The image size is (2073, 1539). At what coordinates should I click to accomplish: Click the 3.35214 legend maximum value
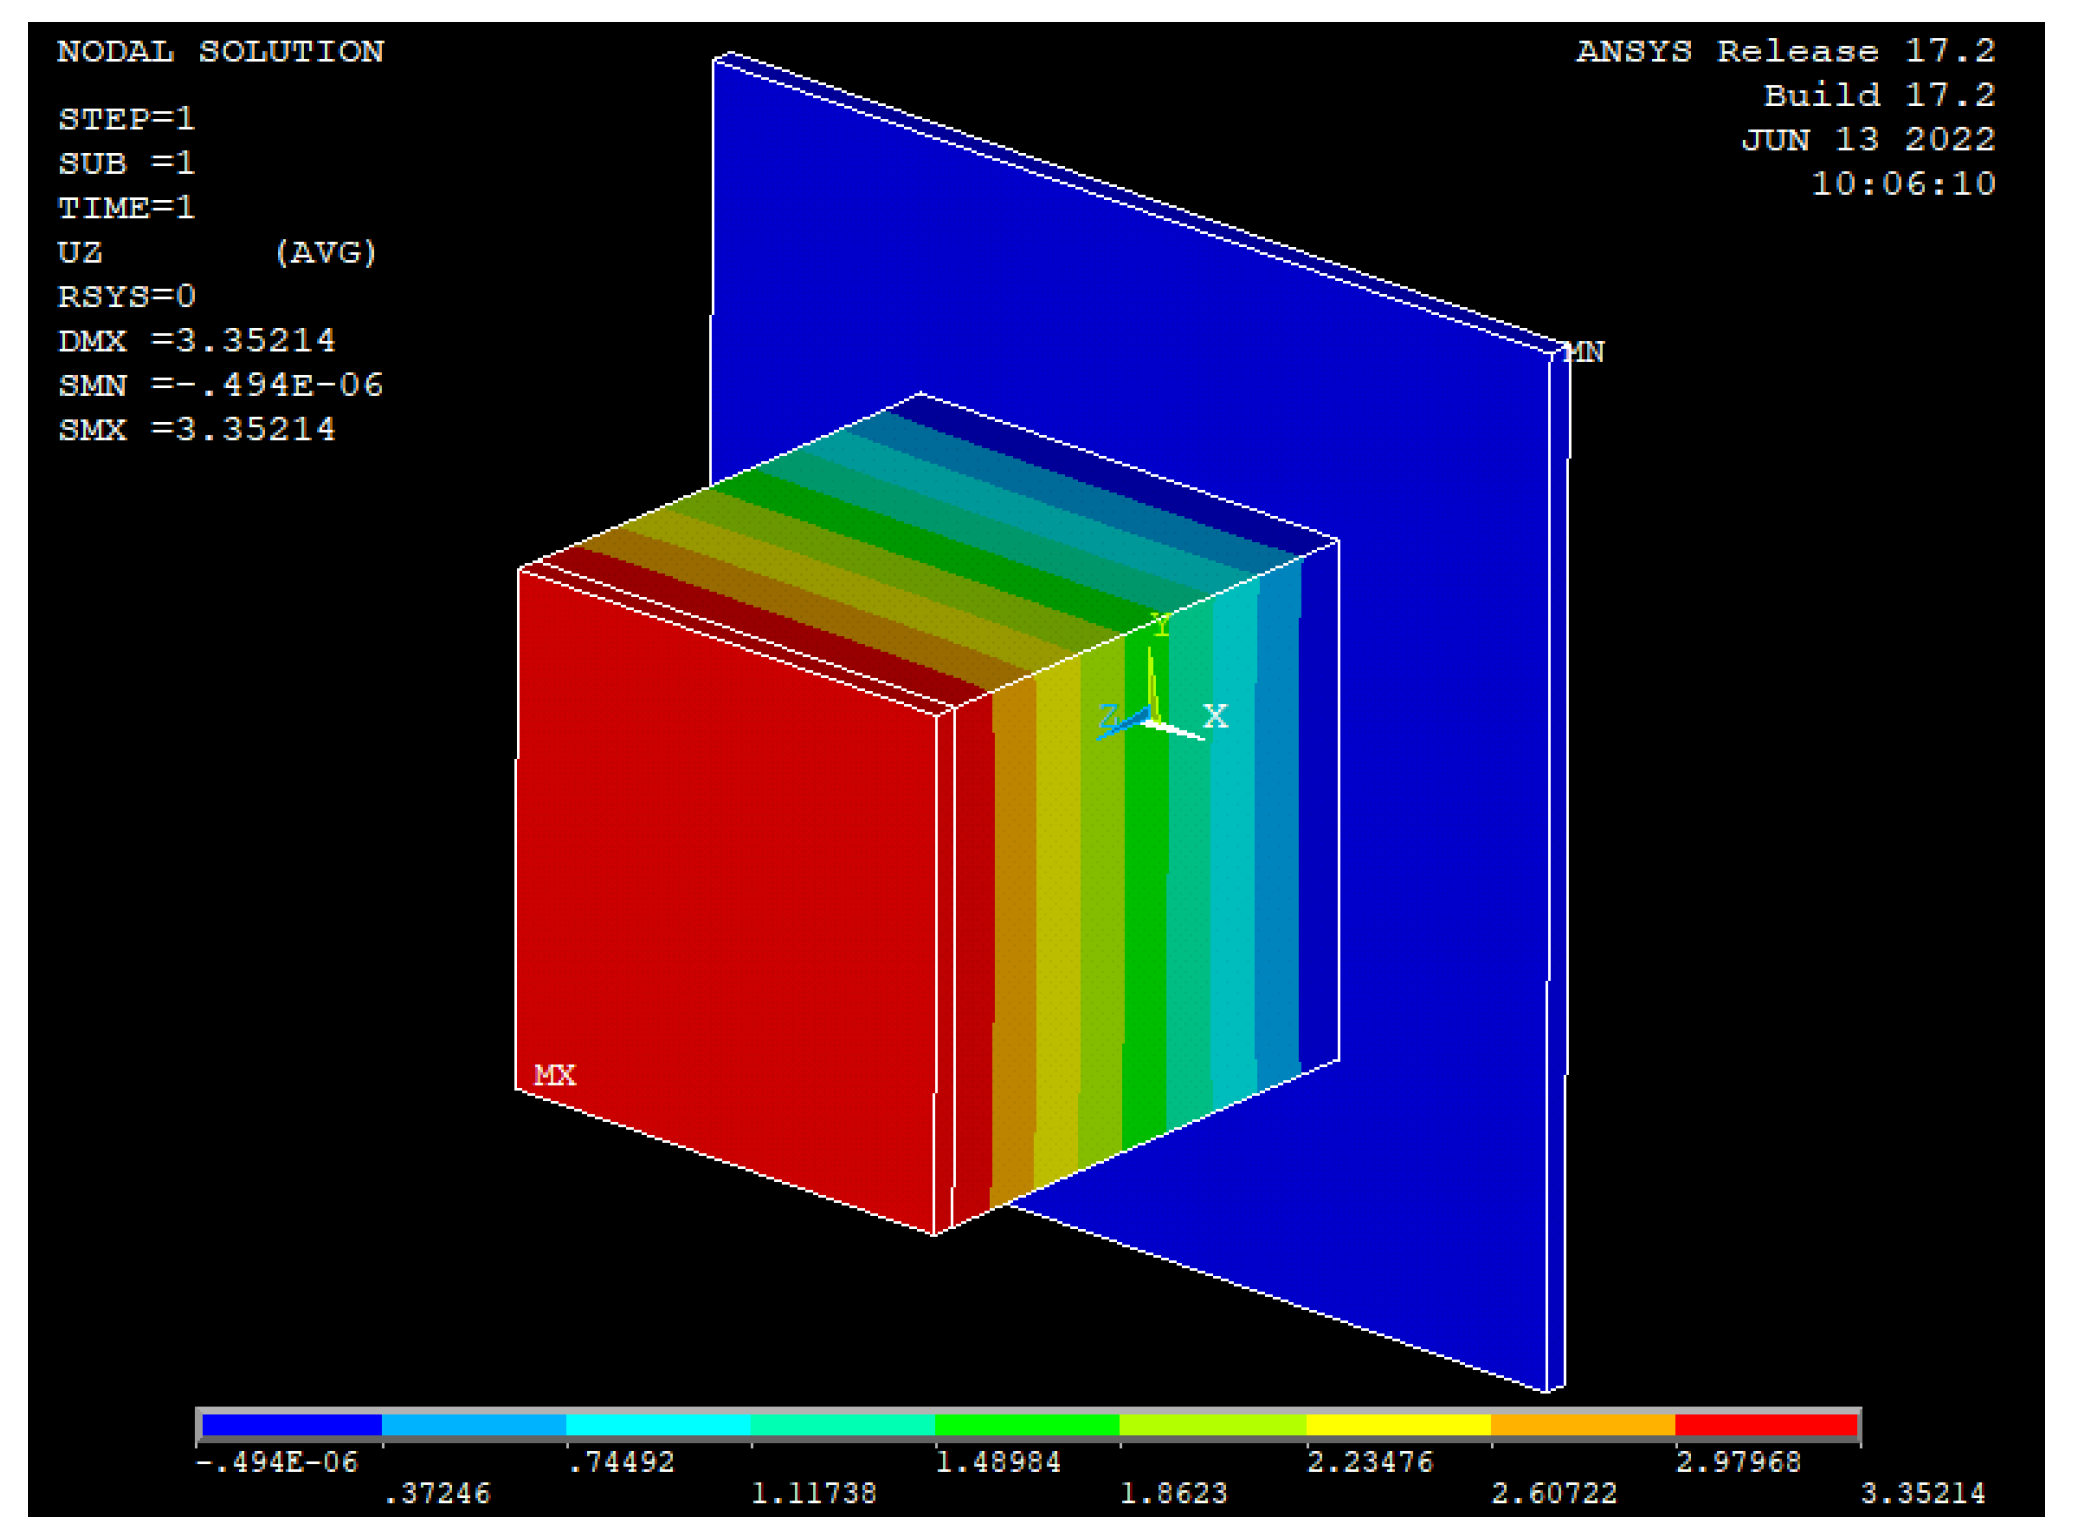[1921, 1493]
